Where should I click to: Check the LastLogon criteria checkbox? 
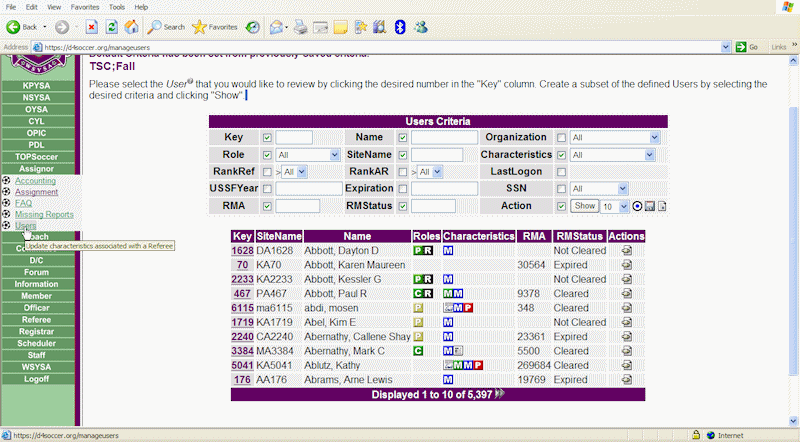(x=561, y=172)
